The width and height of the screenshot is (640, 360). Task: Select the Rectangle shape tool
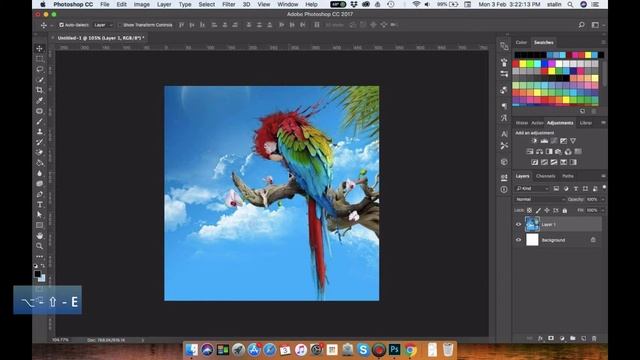pyautogui.click(x=40, y=225)
